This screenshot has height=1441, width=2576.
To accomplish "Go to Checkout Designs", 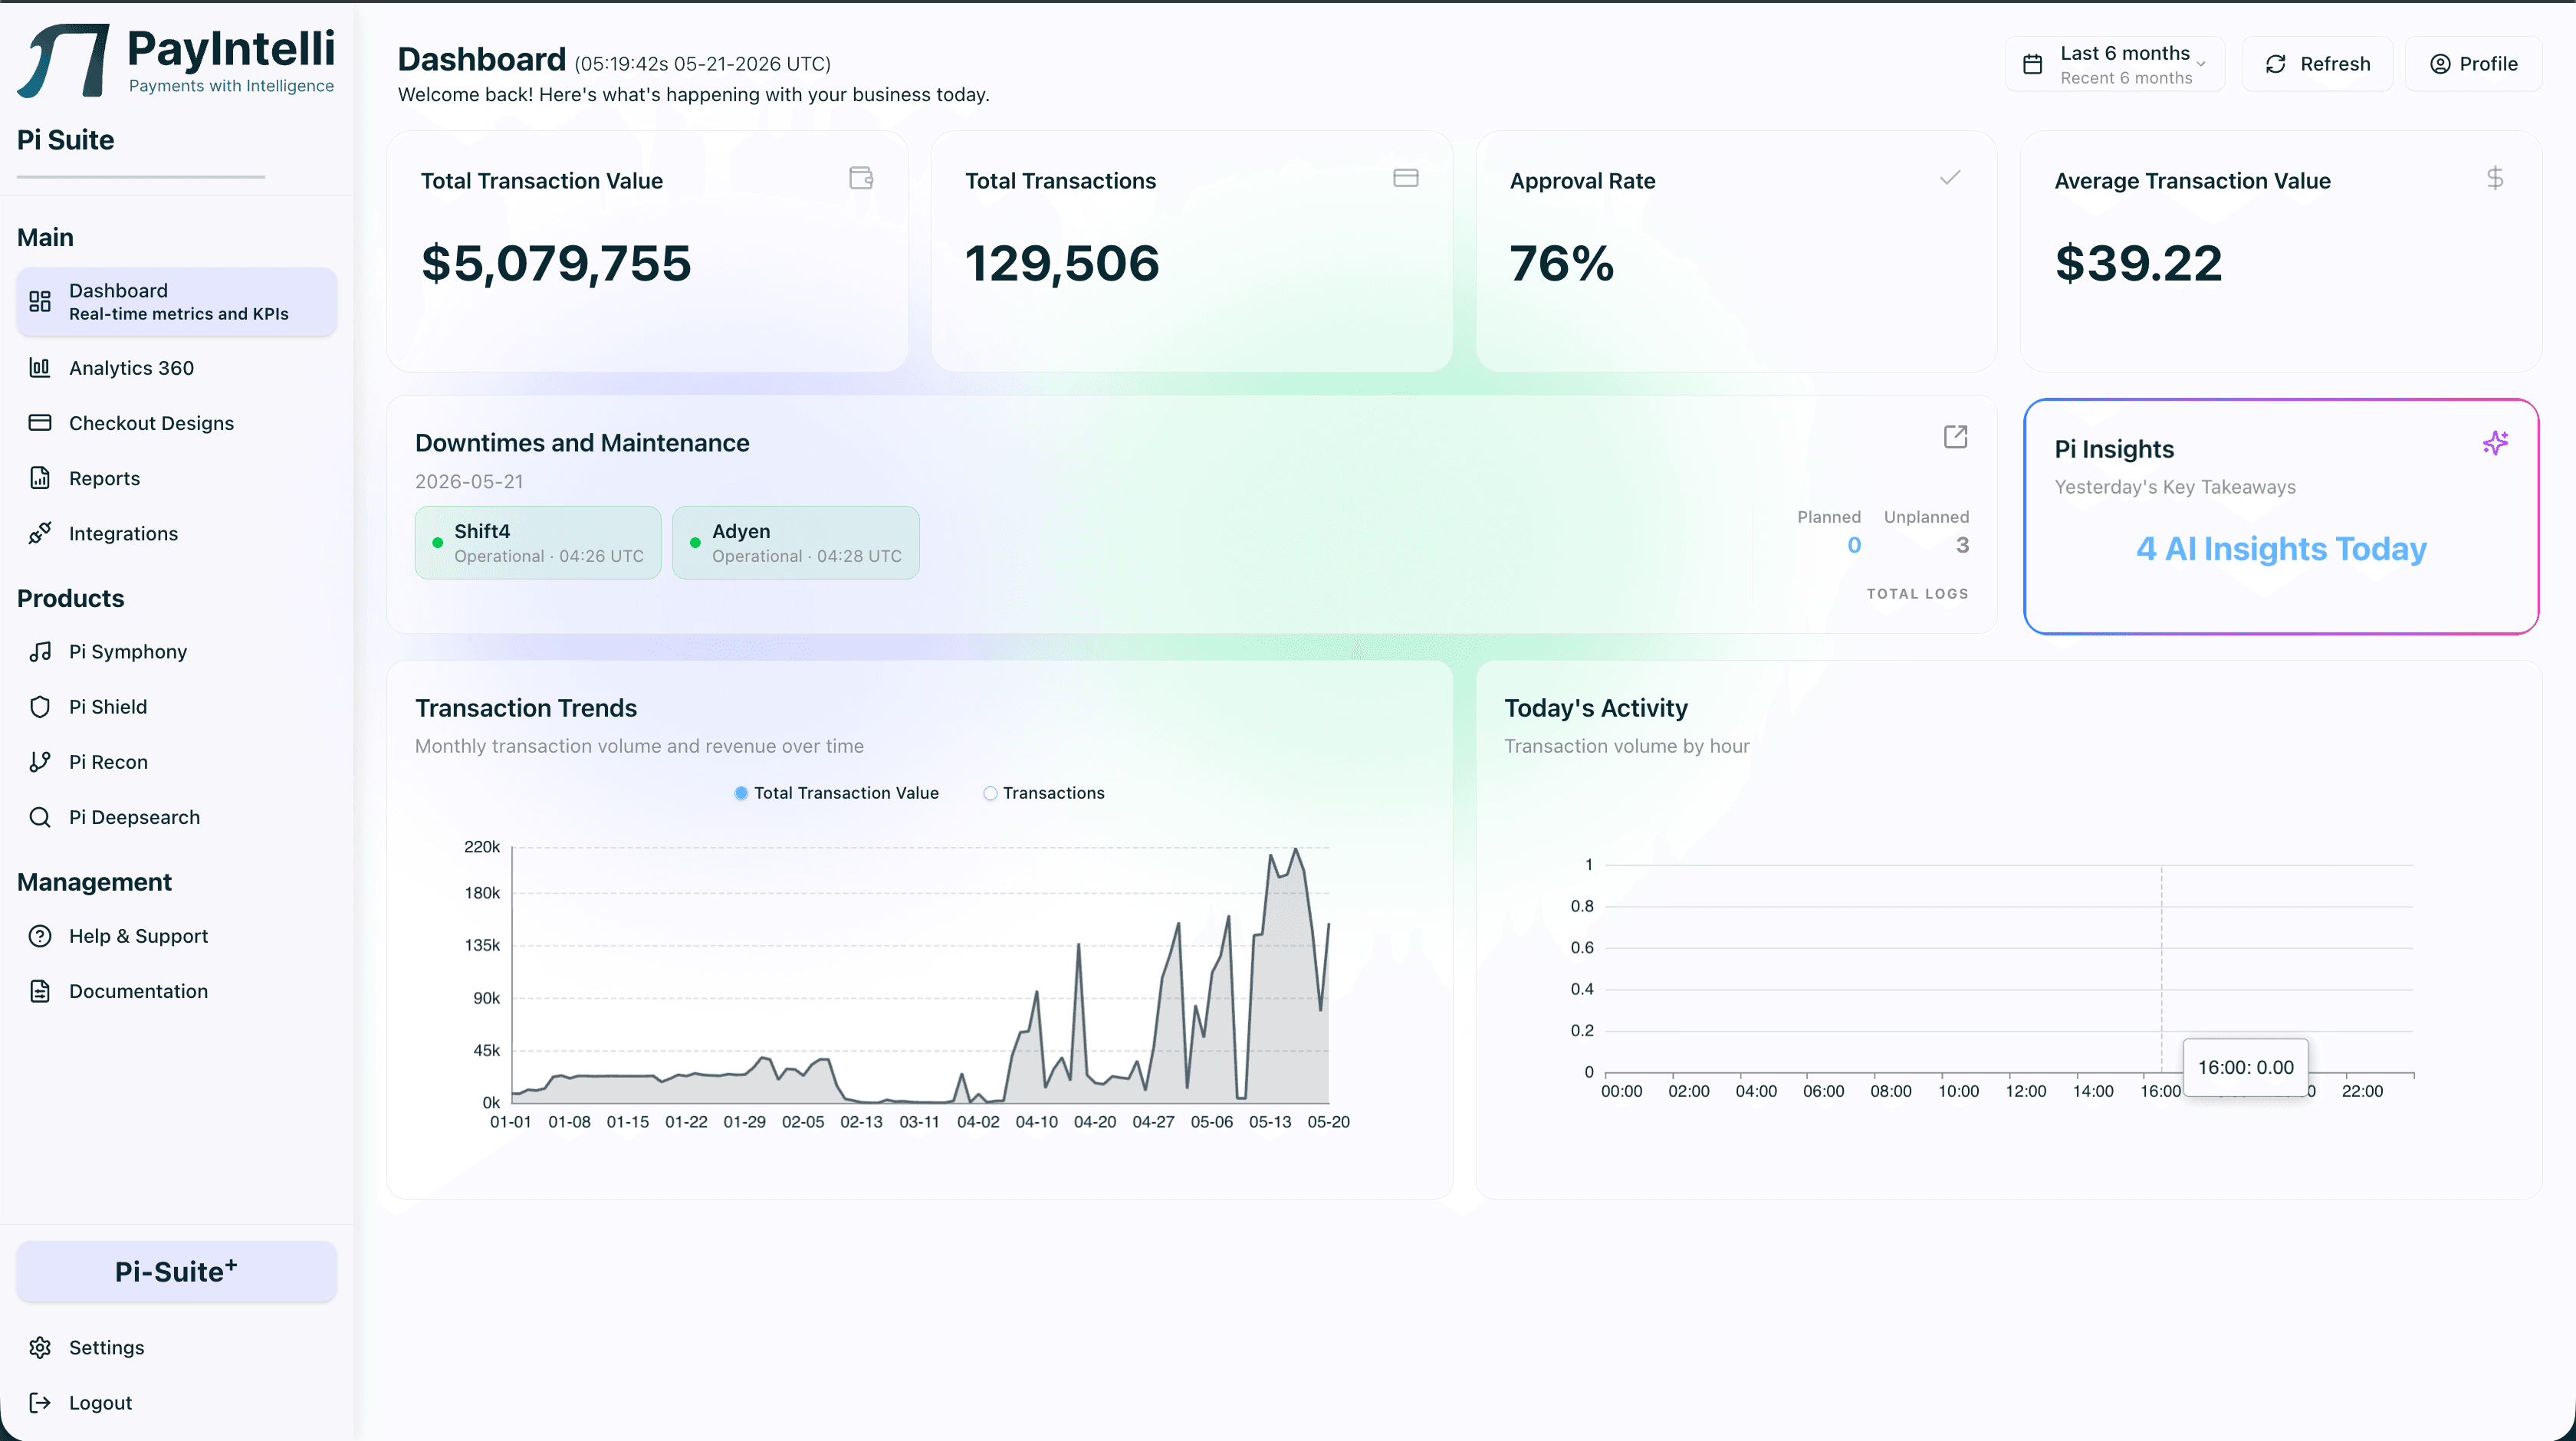I will [177, 423].
